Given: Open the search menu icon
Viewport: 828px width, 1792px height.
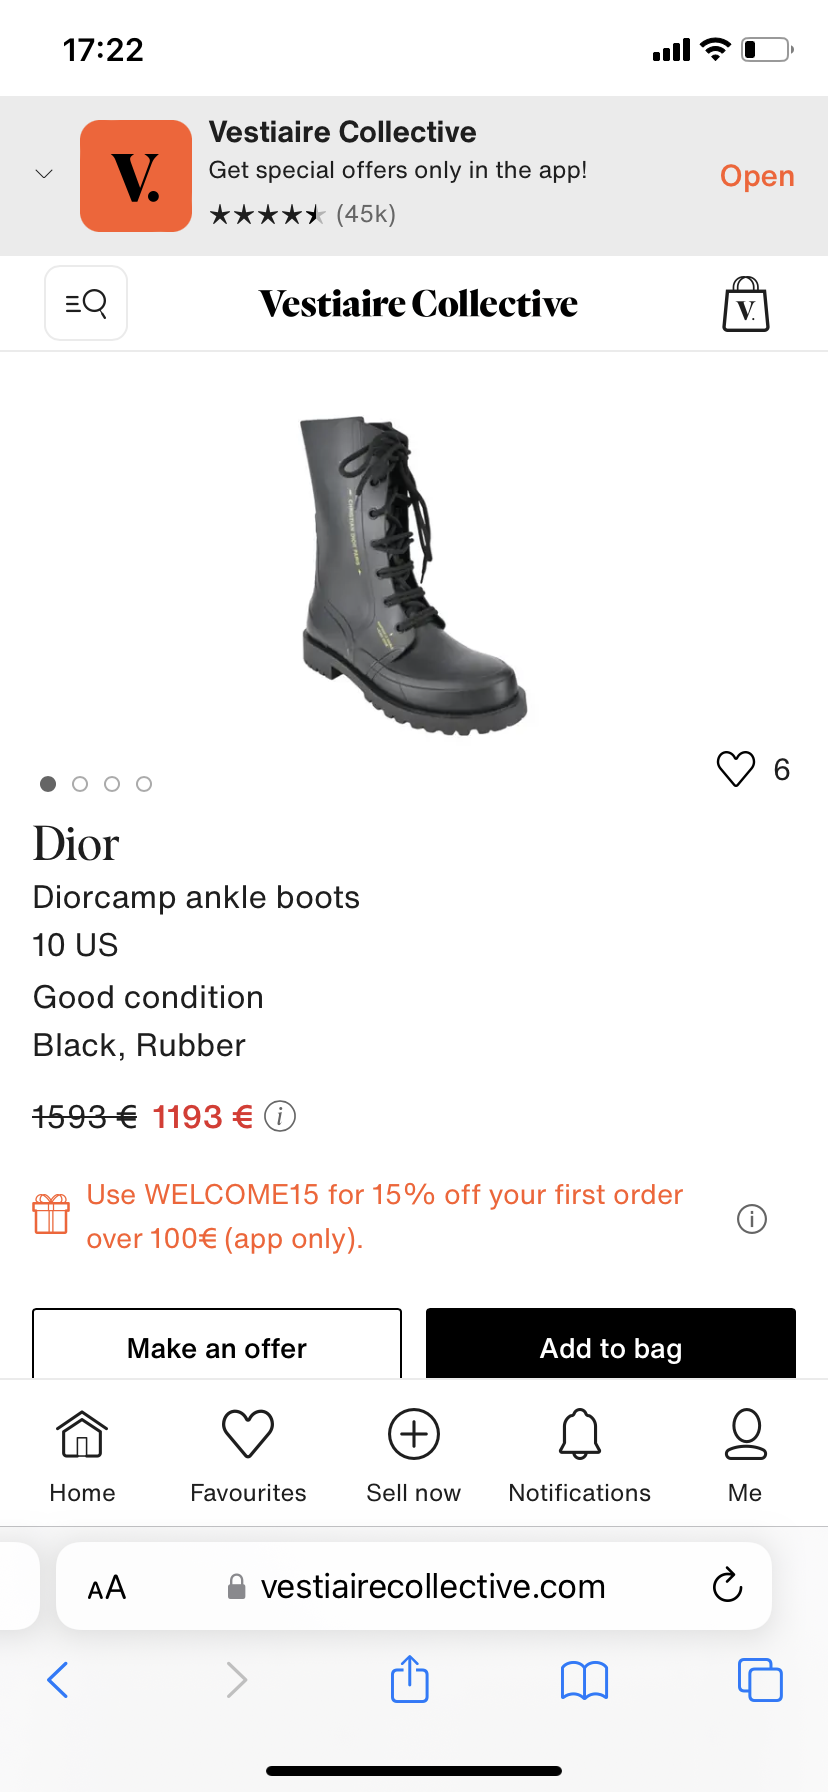Looking at the screenshot, I should click(86, 303).
